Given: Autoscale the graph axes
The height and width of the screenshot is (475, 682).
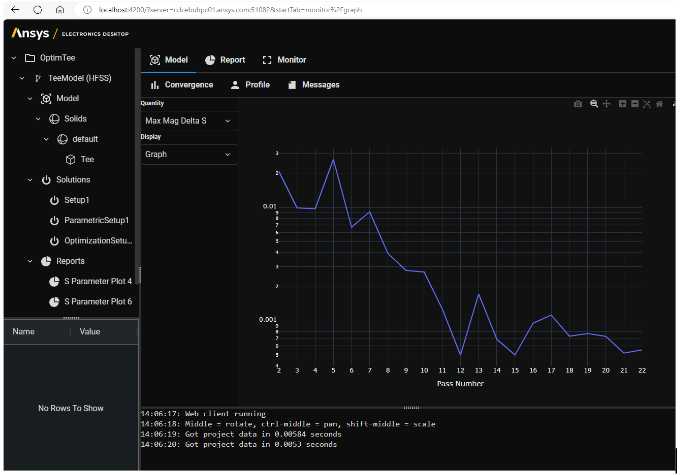Looking at the screenshot, I should tap(647, 104).
